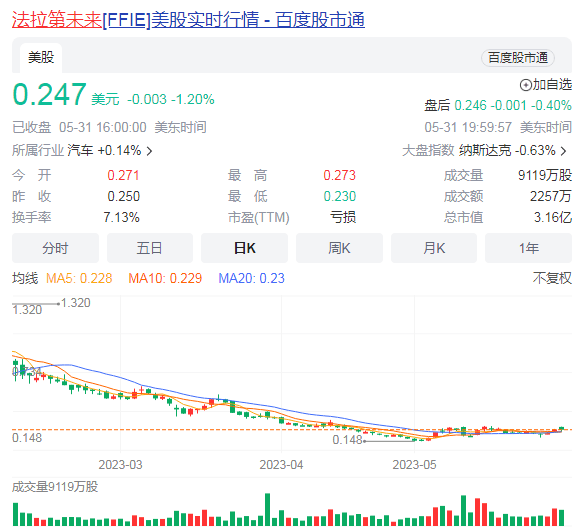Open the 不复权 adjustment selector
Image resolution: width=577 pixels, height=530 pixels.
tap(552, 278)
